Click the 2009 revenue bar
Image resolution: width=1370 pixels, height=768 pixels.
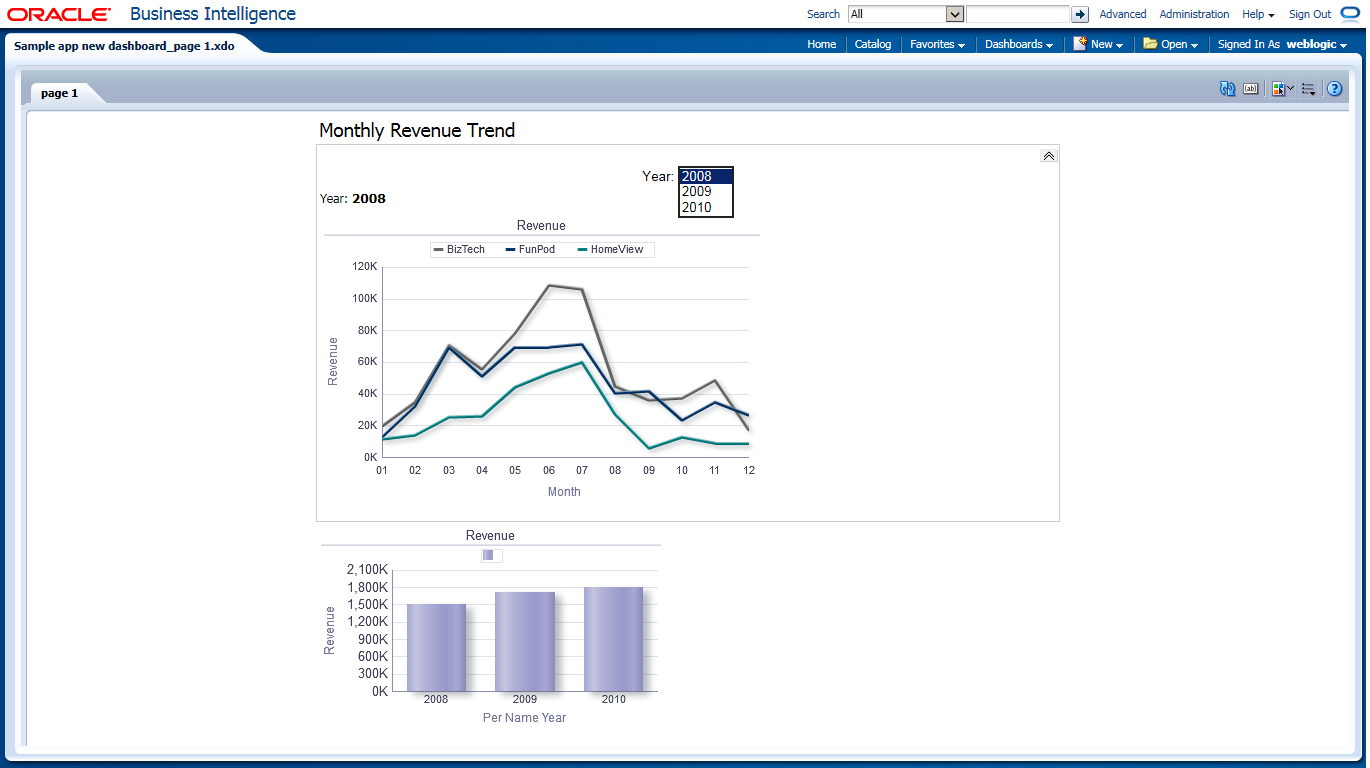pos(525,641)
